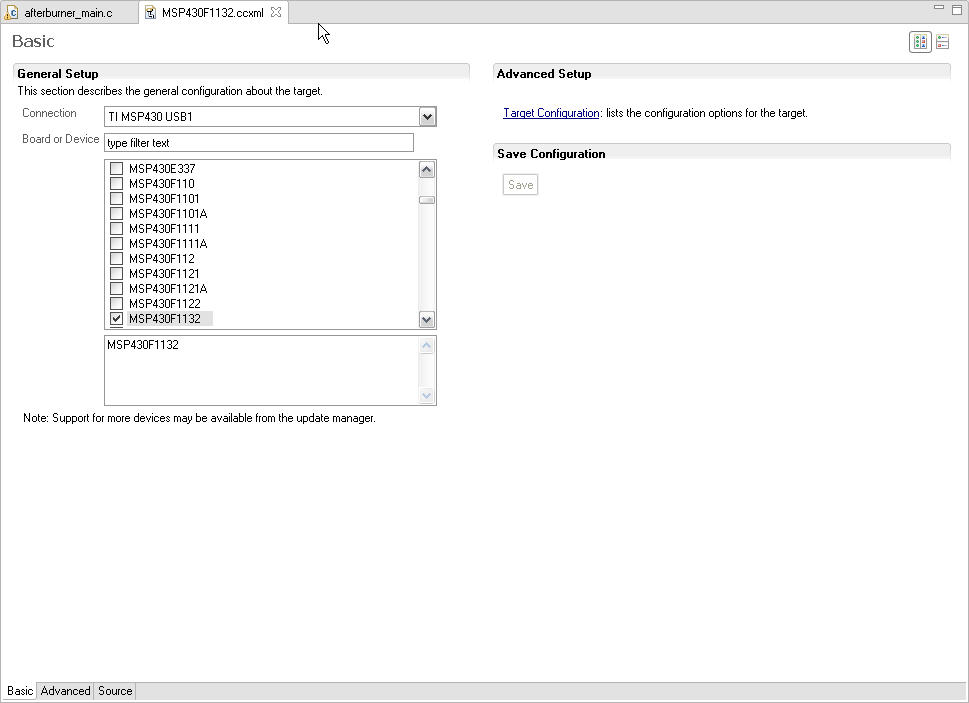Maximize the editor pane icon
This screenshot has height=703, width=969.
click(957, 9)
